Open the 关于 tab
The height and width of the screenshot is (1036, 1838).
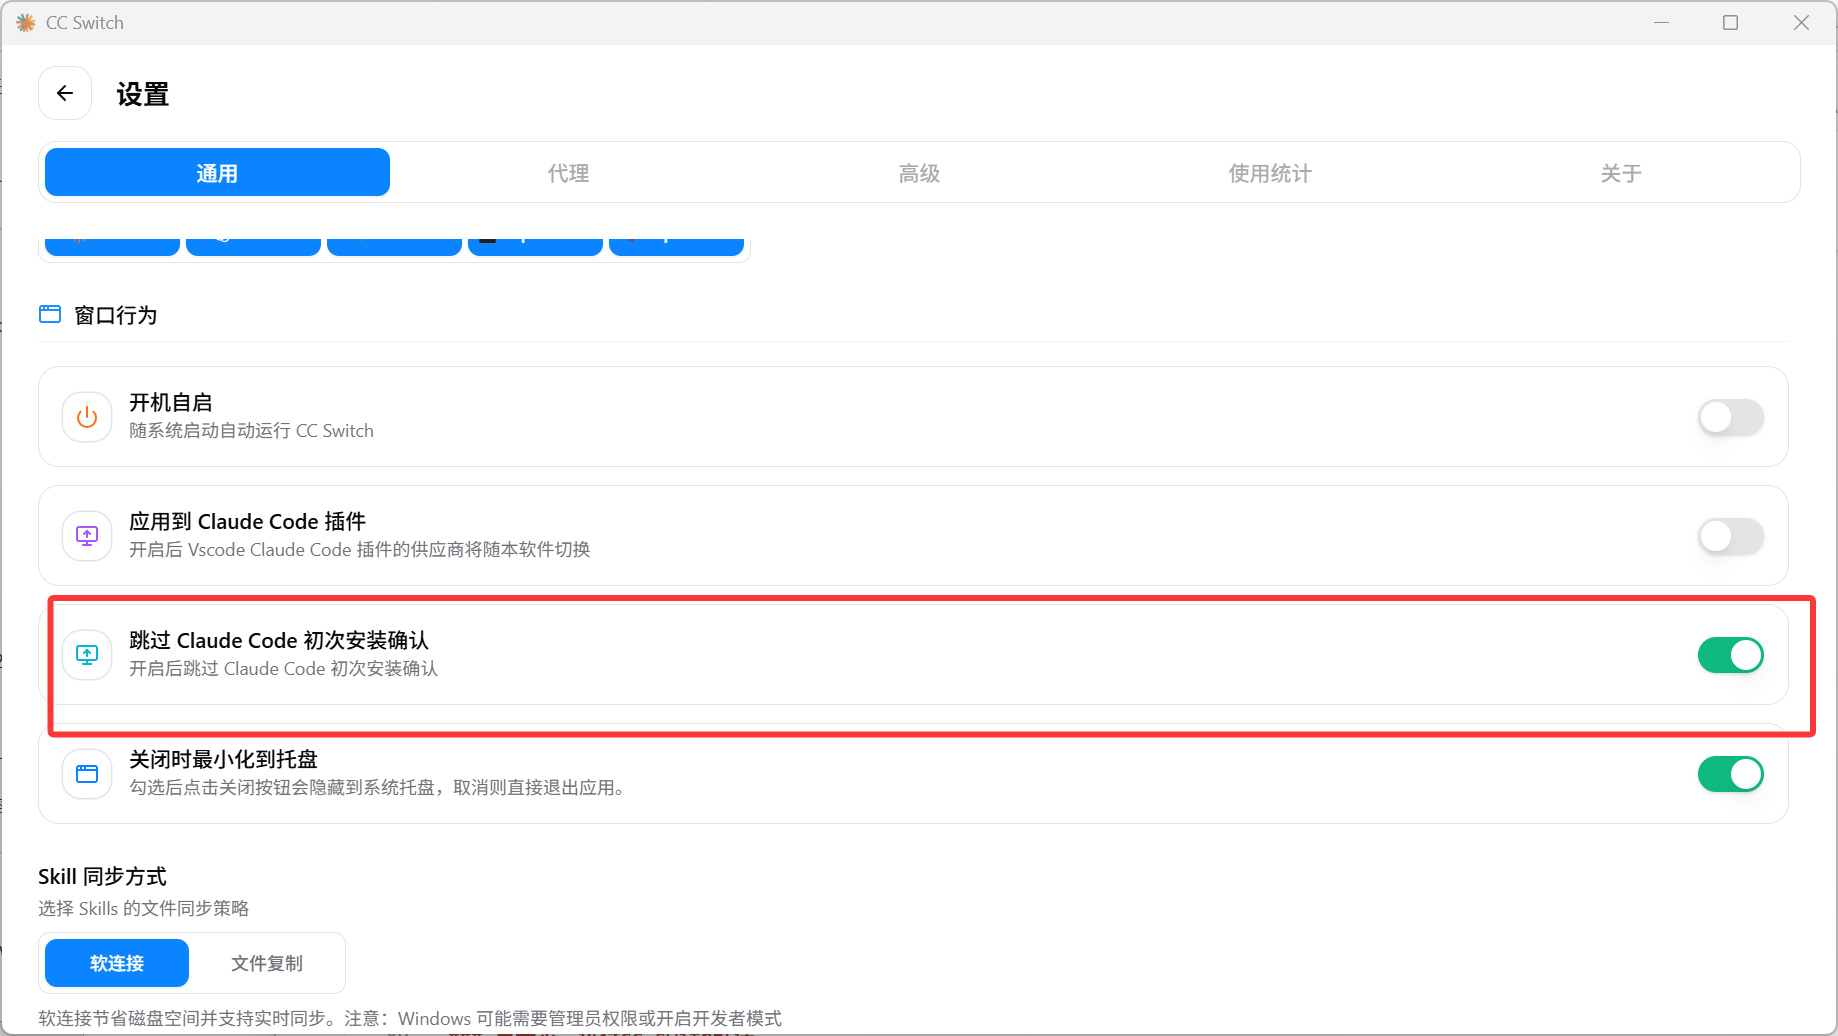pyautogui.click(x=1620, y=172)
